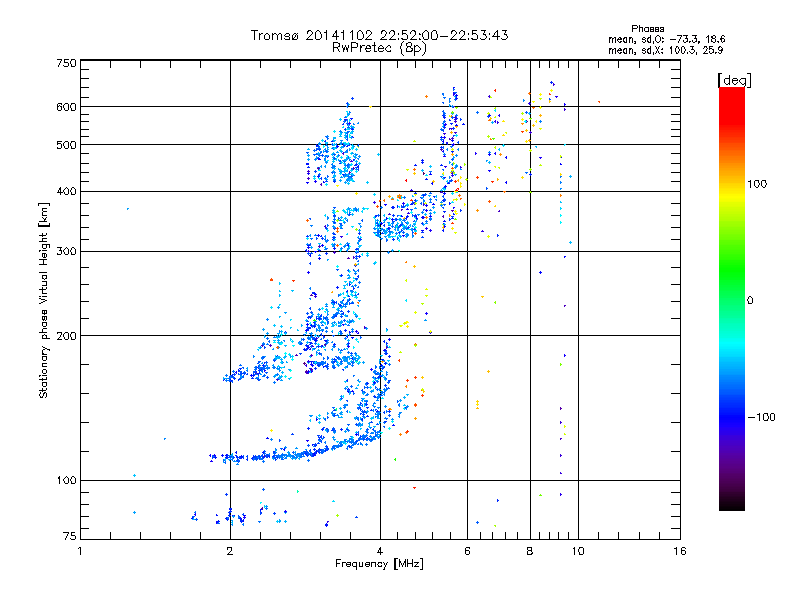This screenshot has height=600, width=800.
Task: Click the 'mean, sd,X: 100.3, 25.9' statistic
Action: coord(665,50)
